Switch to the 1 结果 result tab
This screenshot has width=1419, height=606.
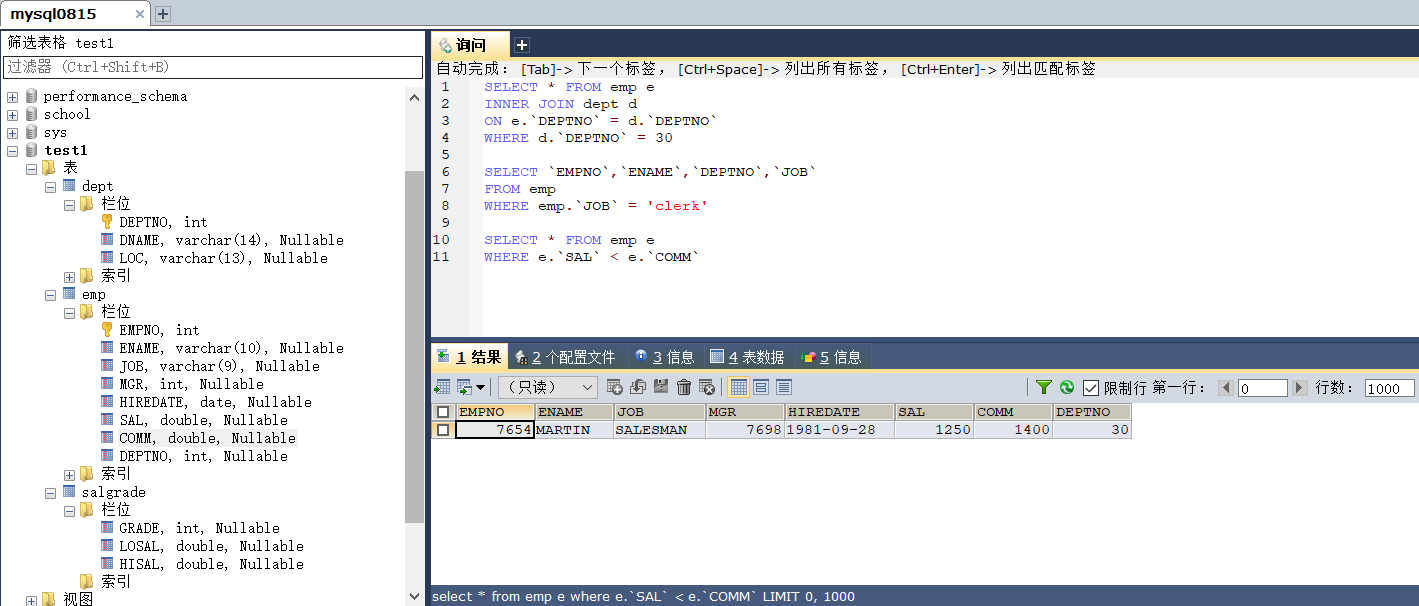click(469, 357)
